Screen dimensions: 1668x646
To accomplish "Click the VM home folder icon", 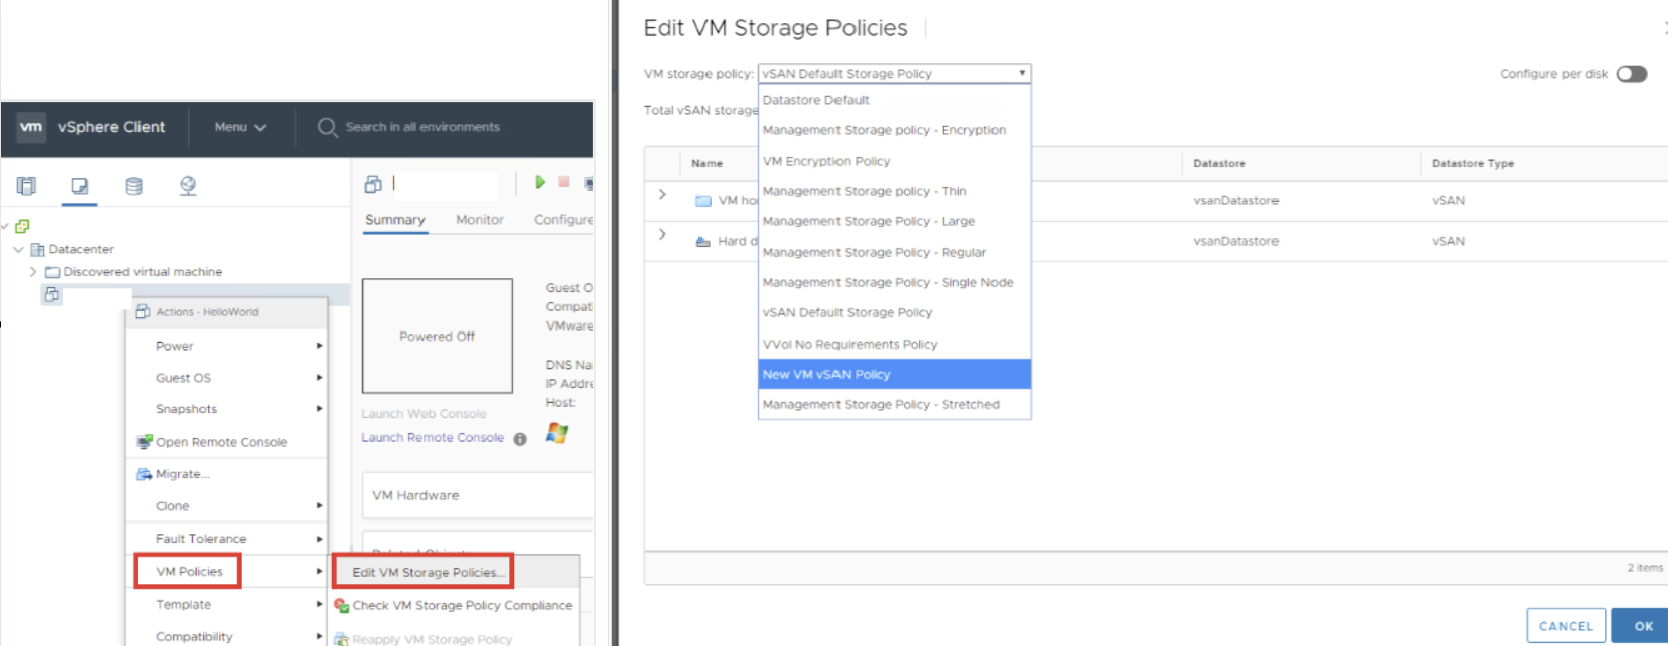I will (703, 201).
